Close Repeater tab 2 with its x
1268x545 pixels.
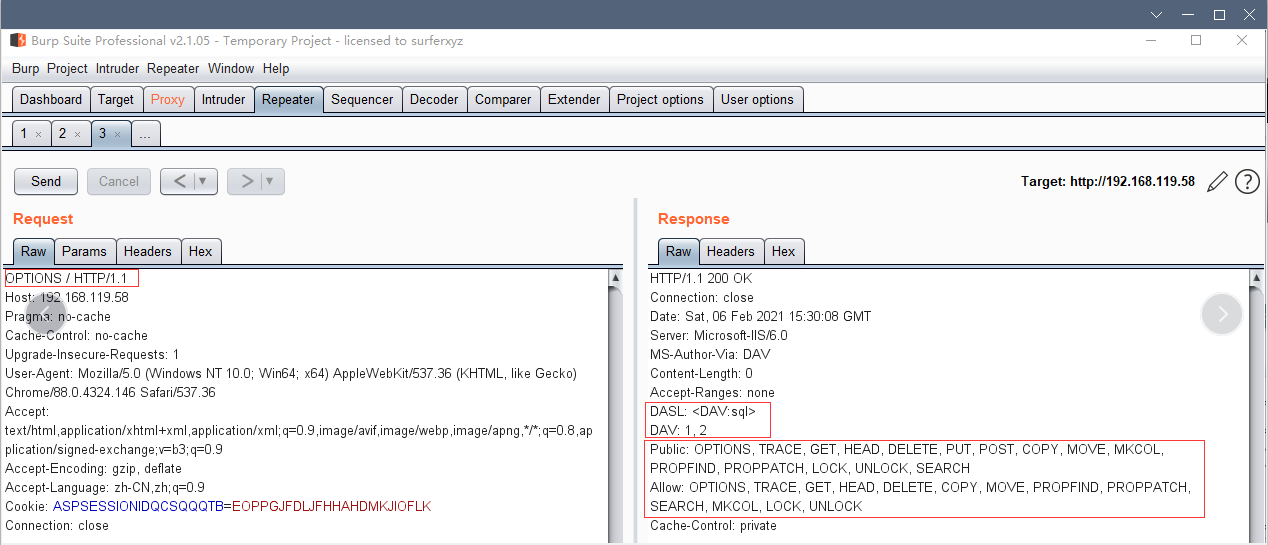(77, 134)
